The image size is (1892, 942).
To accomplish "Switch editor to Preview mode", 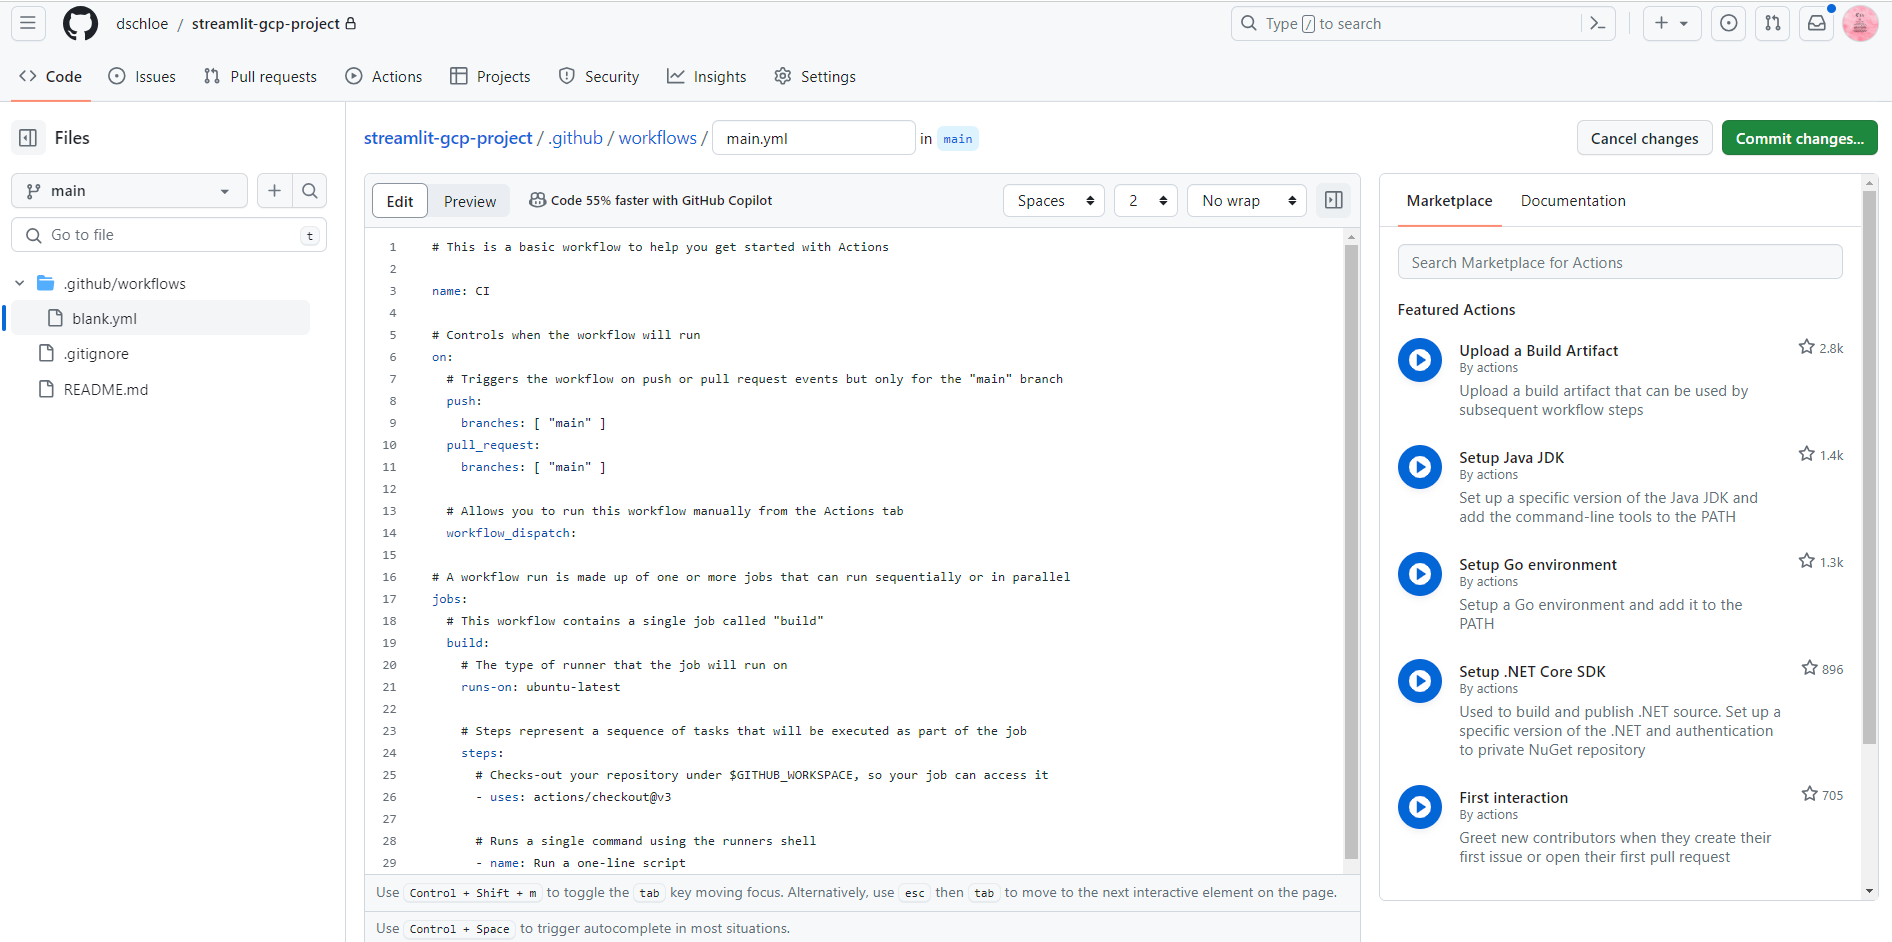I will coord(469,201).
